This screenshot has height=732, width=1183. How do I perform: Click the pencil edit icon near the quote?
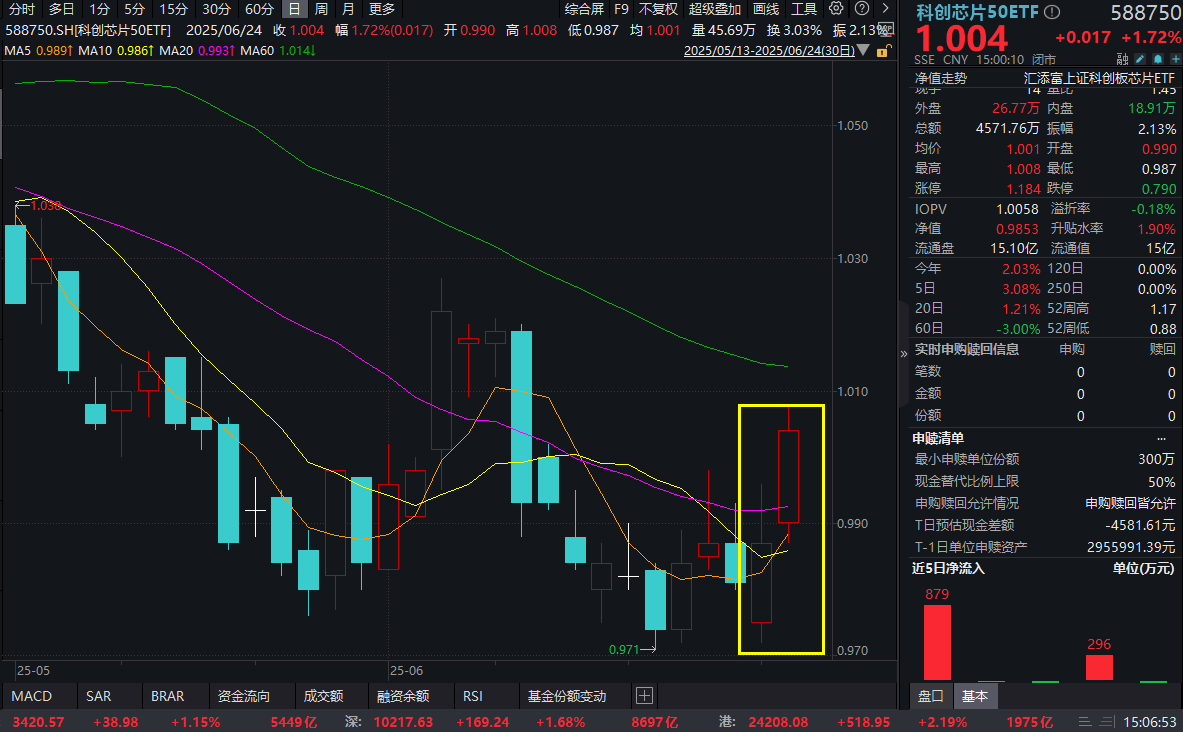point(1141,57)
